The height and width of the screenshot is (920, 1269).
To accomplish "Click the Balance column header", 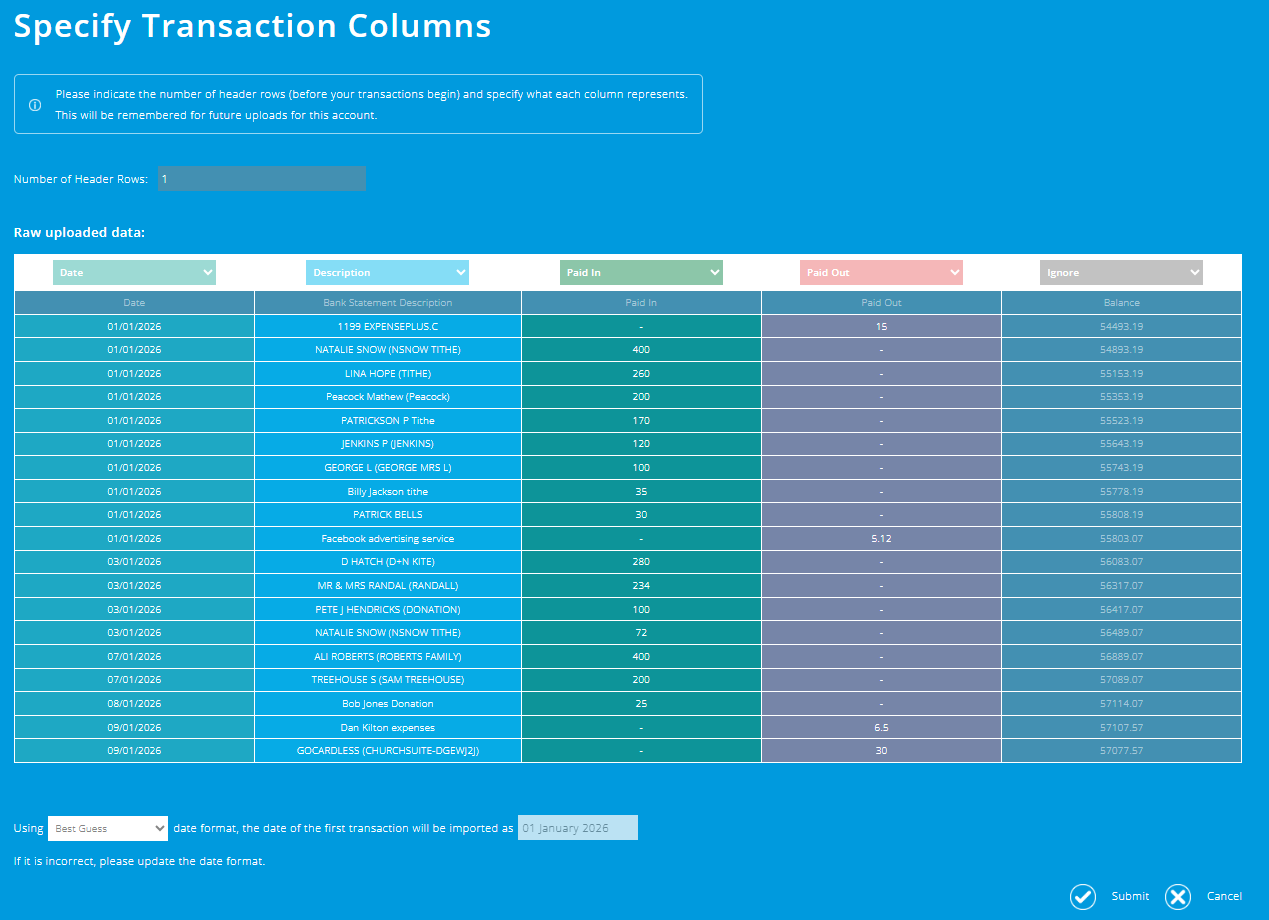I will 1121,302.
